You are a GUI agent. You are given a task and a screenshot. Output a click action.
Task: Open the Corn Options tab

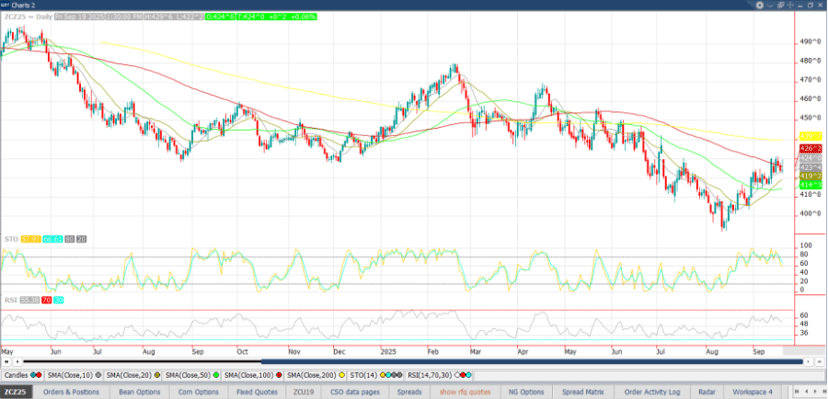(x=199, y=392)
